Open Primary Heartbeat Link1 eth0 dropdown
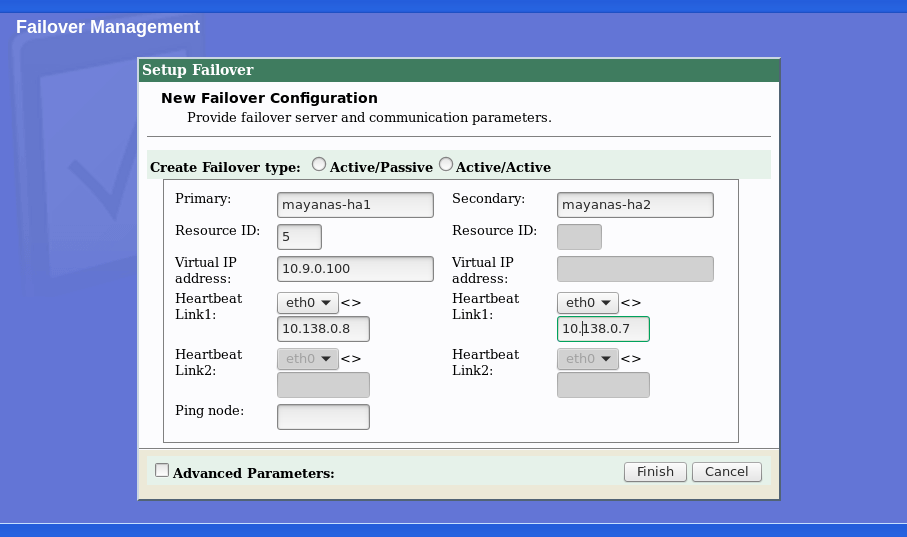 [x=307, y=302]
